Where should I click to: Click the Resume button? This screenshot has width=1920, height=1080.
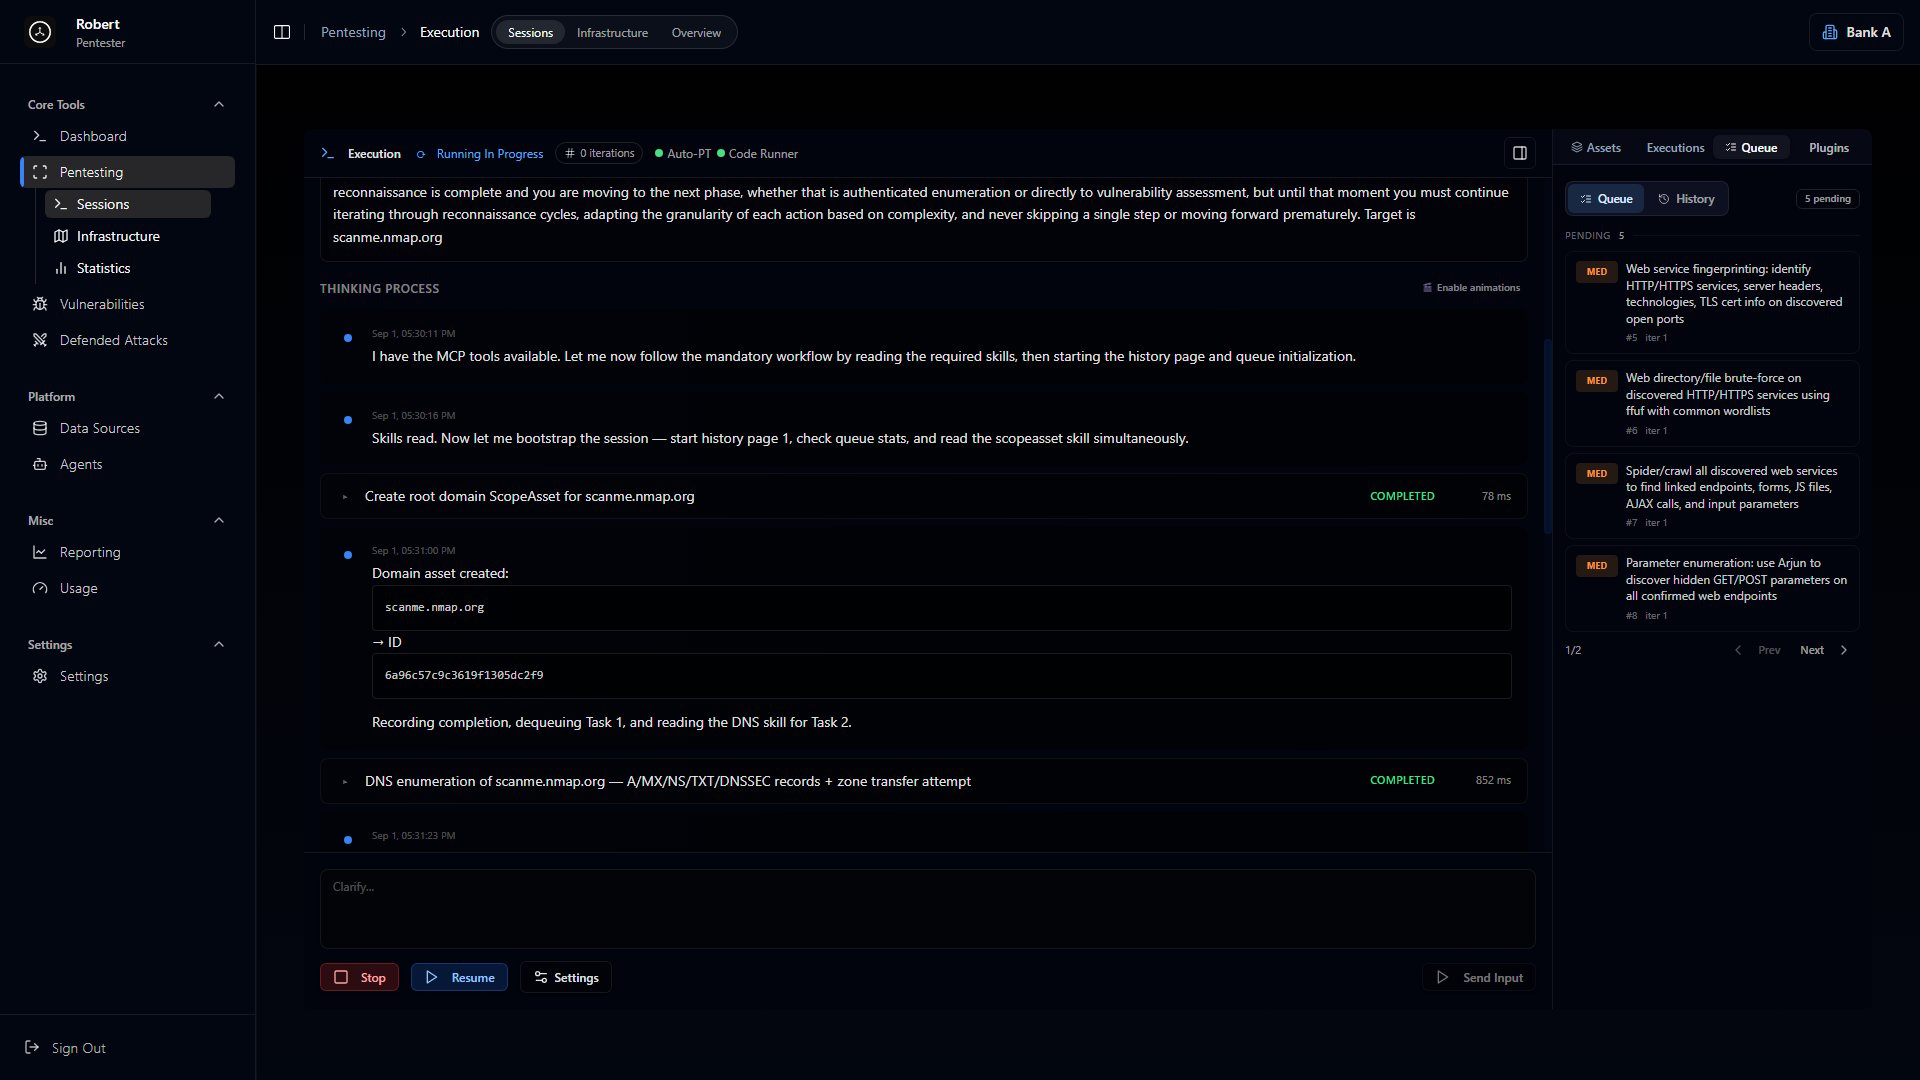(x=459, y=977)
